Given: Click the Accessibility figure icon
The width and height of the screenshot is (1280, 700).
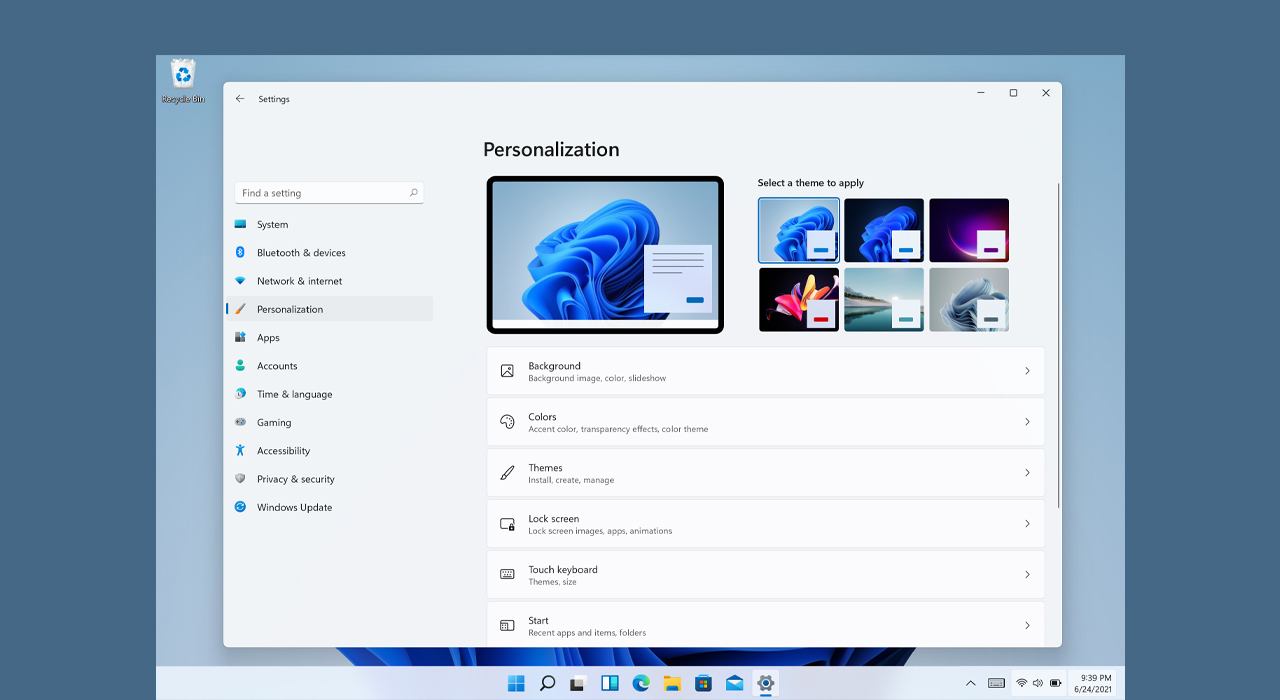Looking at the screenshot, I should click(x=240, y=450).
